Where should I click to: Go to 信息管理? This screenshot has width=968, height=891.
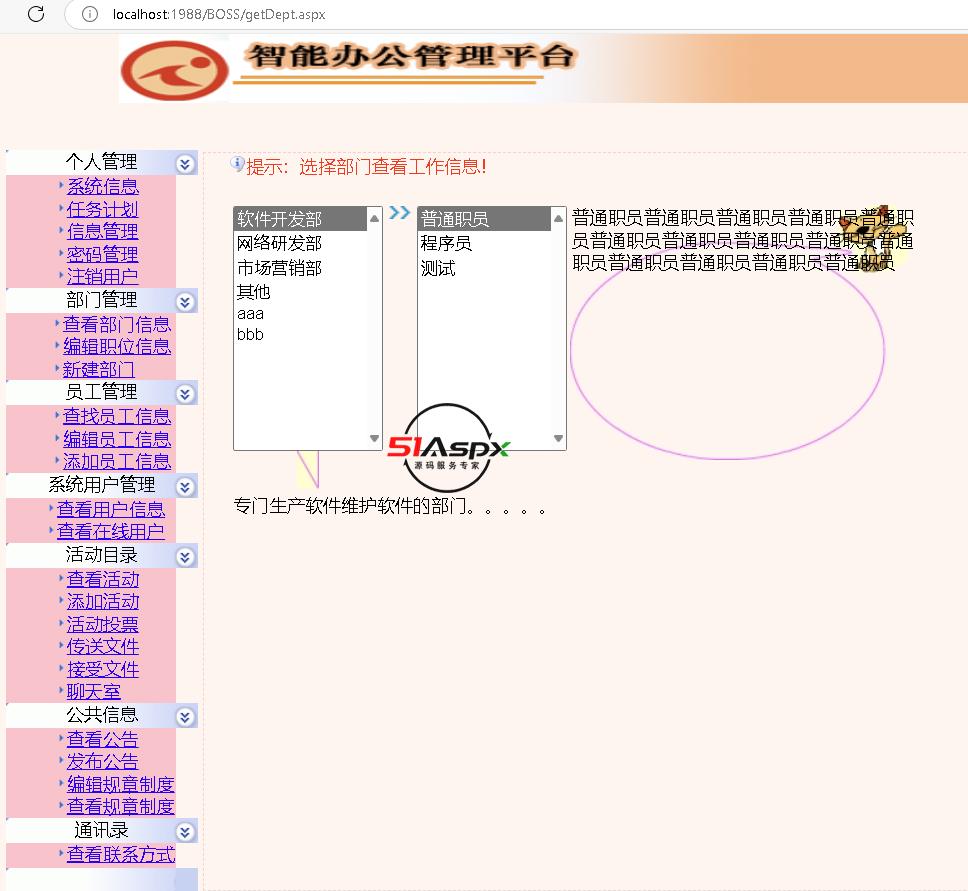pos(102,232)
